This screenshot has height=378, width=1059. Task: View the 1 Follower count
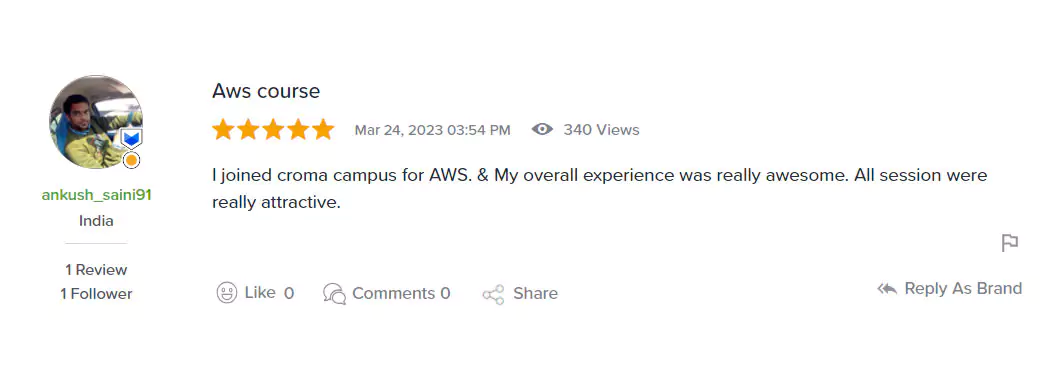coord(96,294)
